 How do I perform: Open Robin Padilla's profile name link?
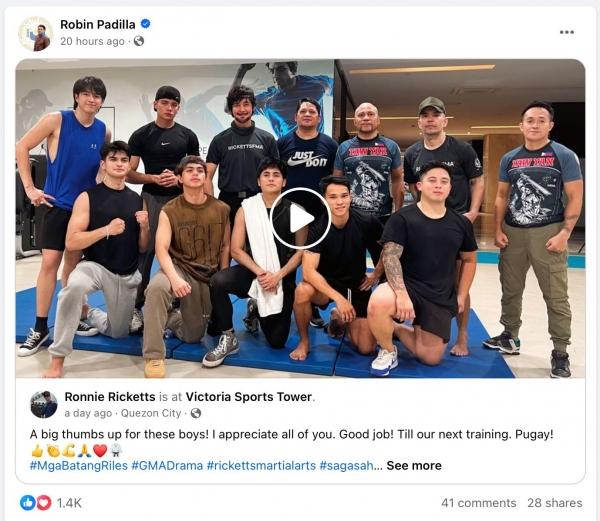(98, 24)
